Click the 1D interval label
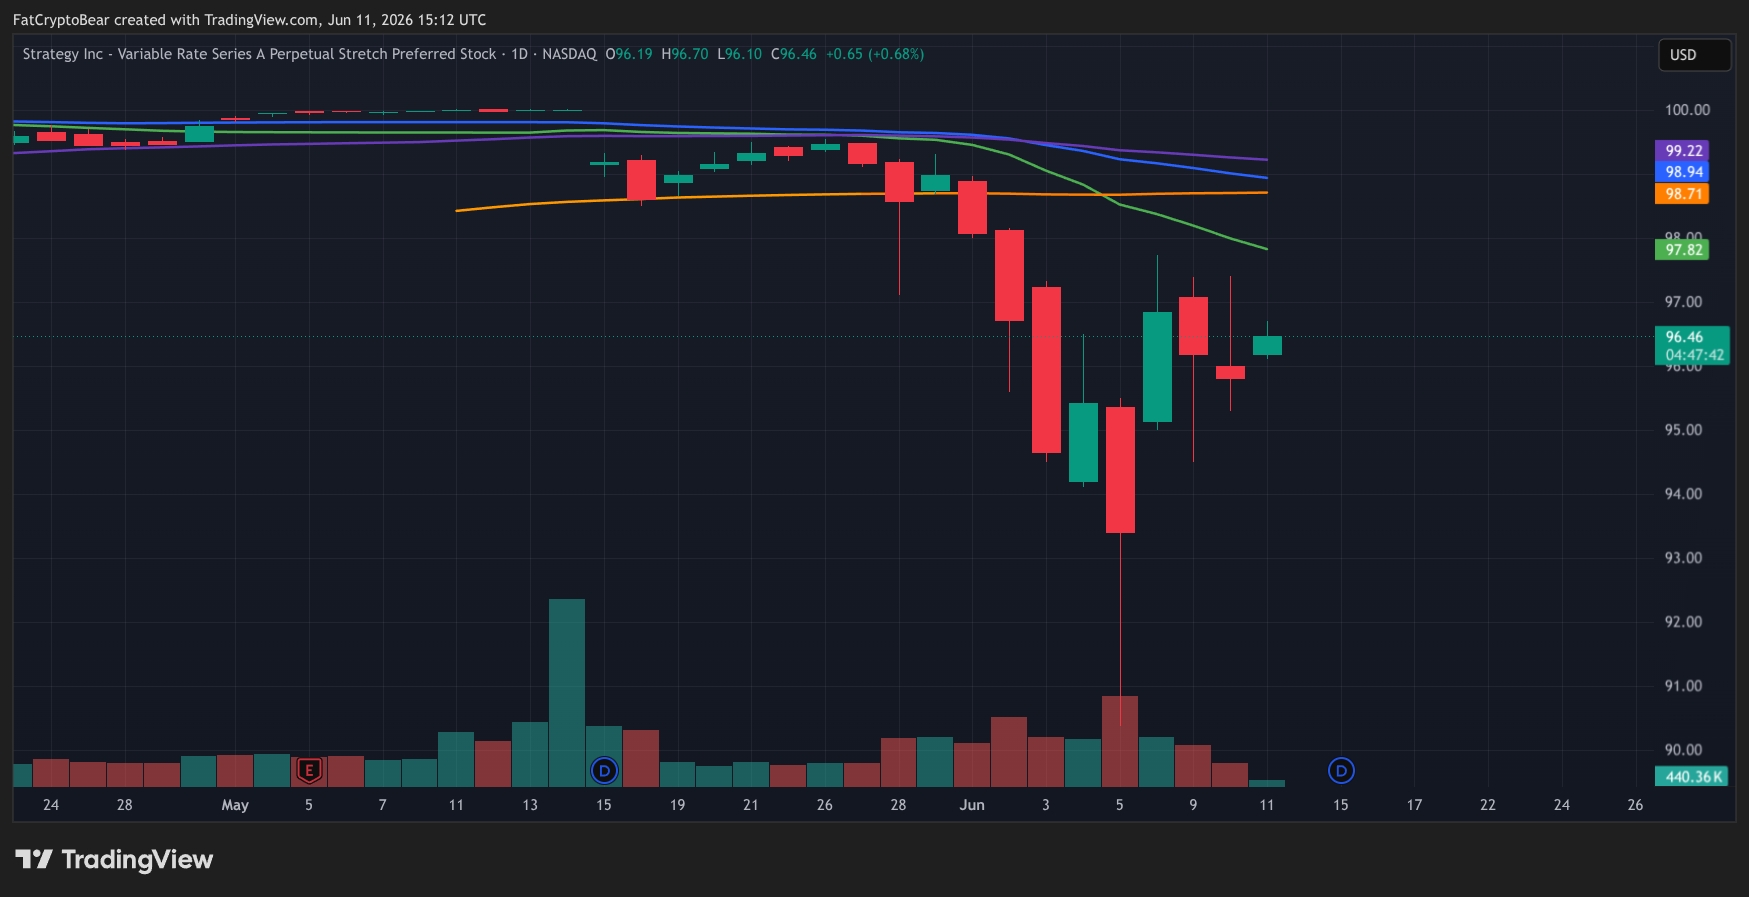The image size is (1749, 897). (520, 54)
